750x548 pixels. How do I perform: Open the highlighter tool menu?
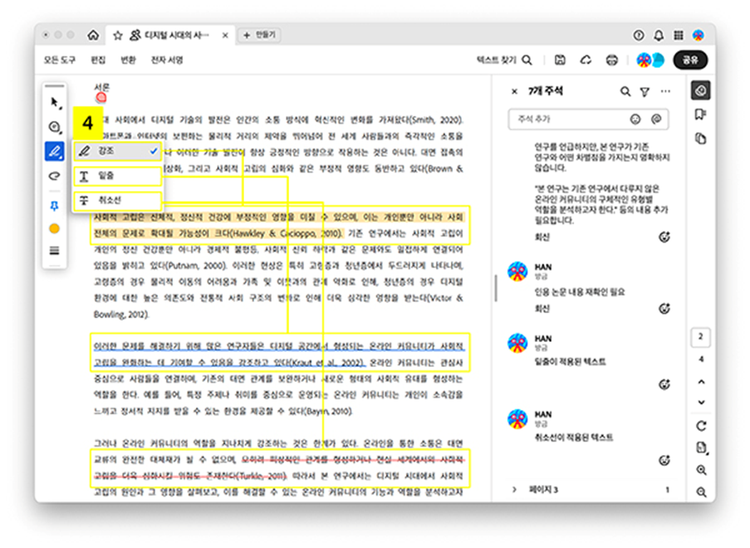point(55,152)
